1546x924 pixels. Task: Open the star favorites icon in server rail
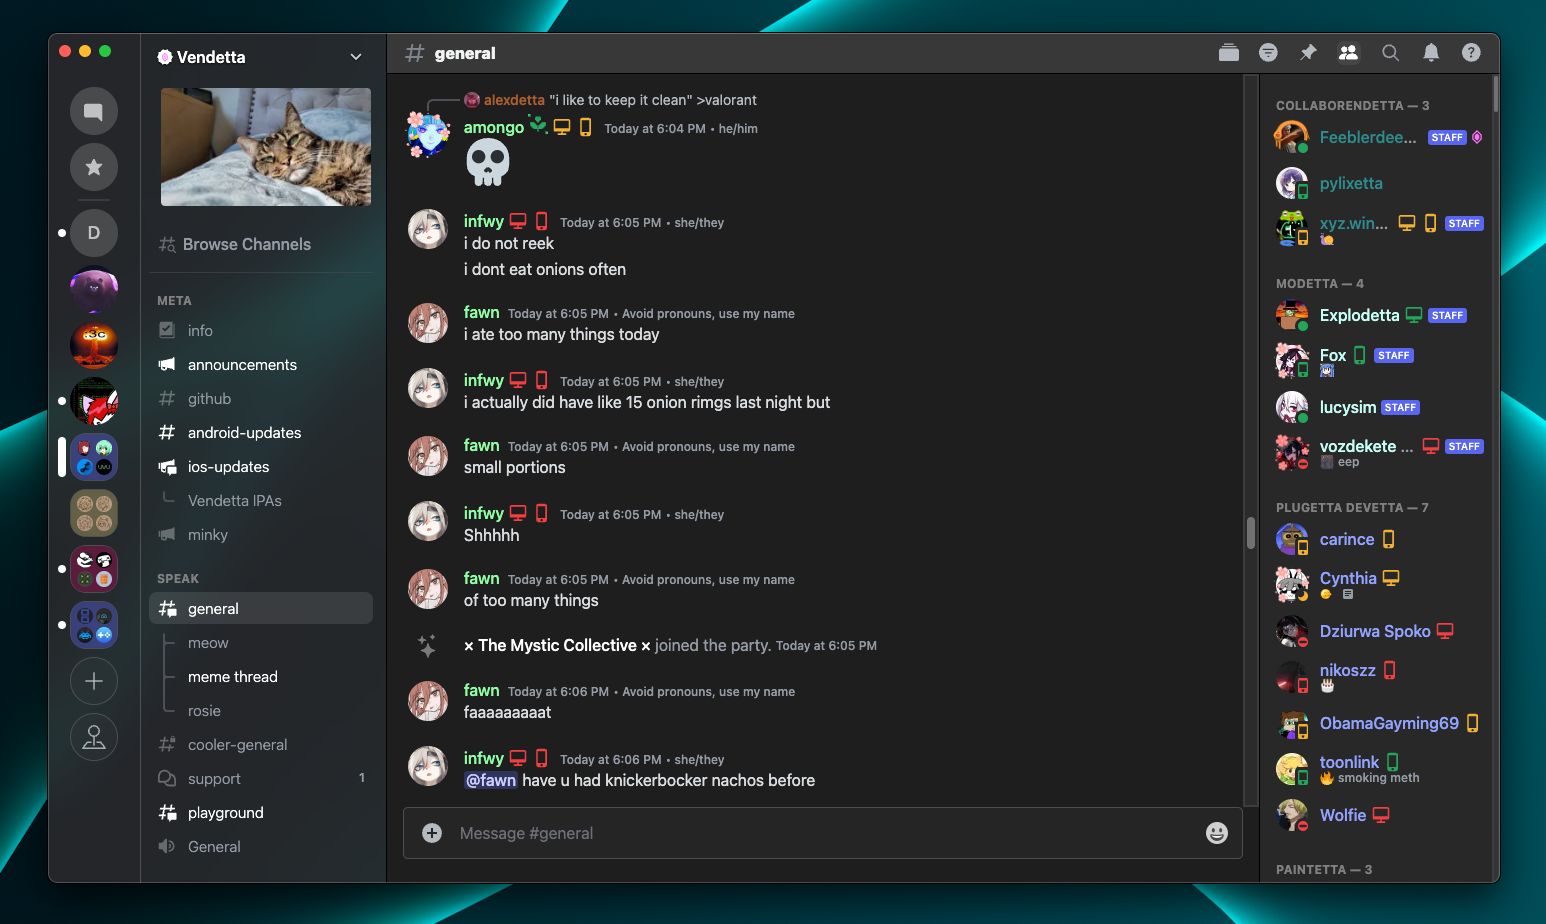pos(94,167)
